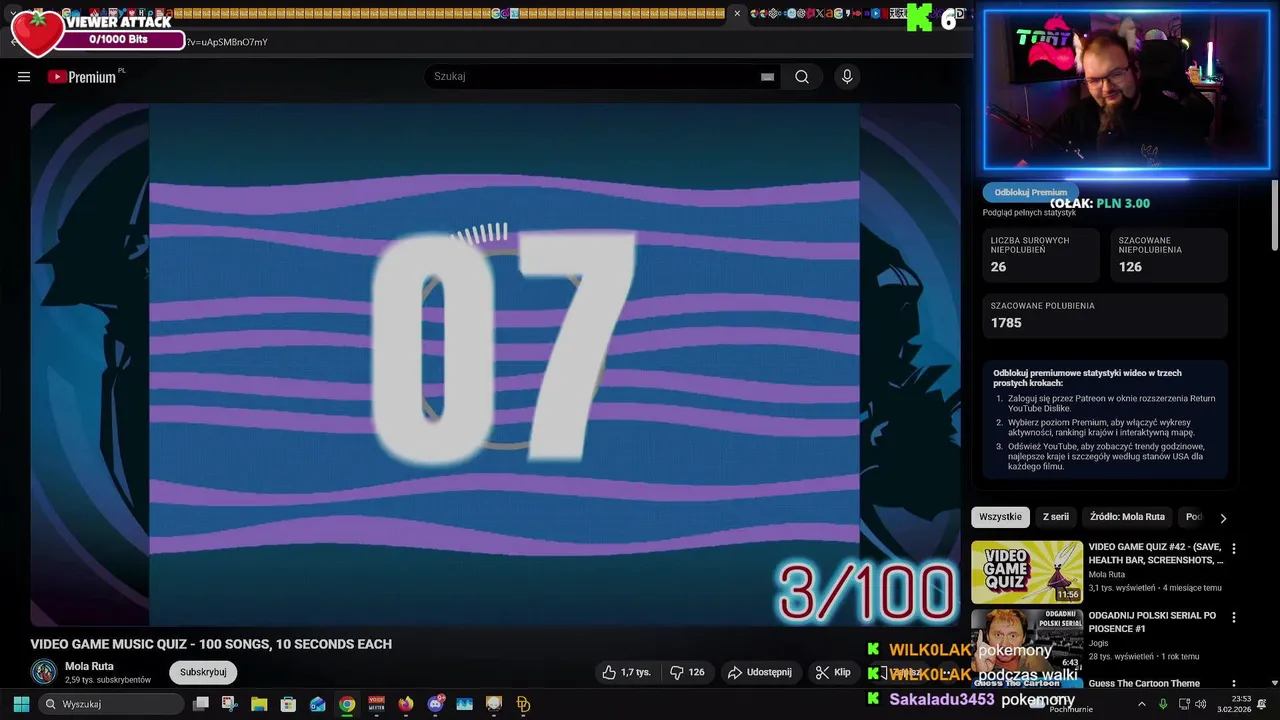The height and width of the screenshot is (720, 1280).
Task: Open Outlook from the taskbar
Action: (318, 704)
